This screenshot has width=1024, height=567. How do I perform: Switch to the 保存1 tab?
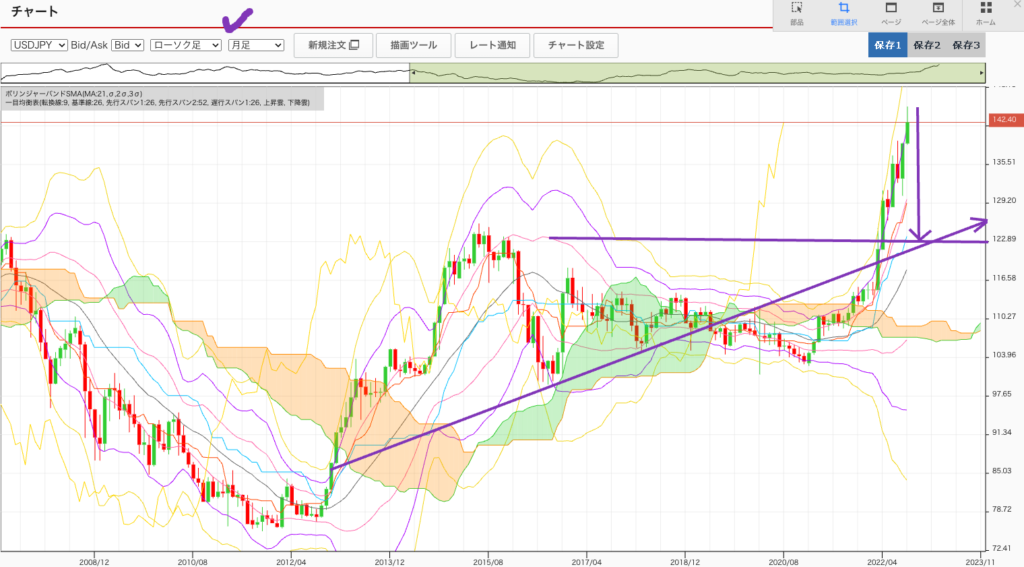click(x=888, y=45)
